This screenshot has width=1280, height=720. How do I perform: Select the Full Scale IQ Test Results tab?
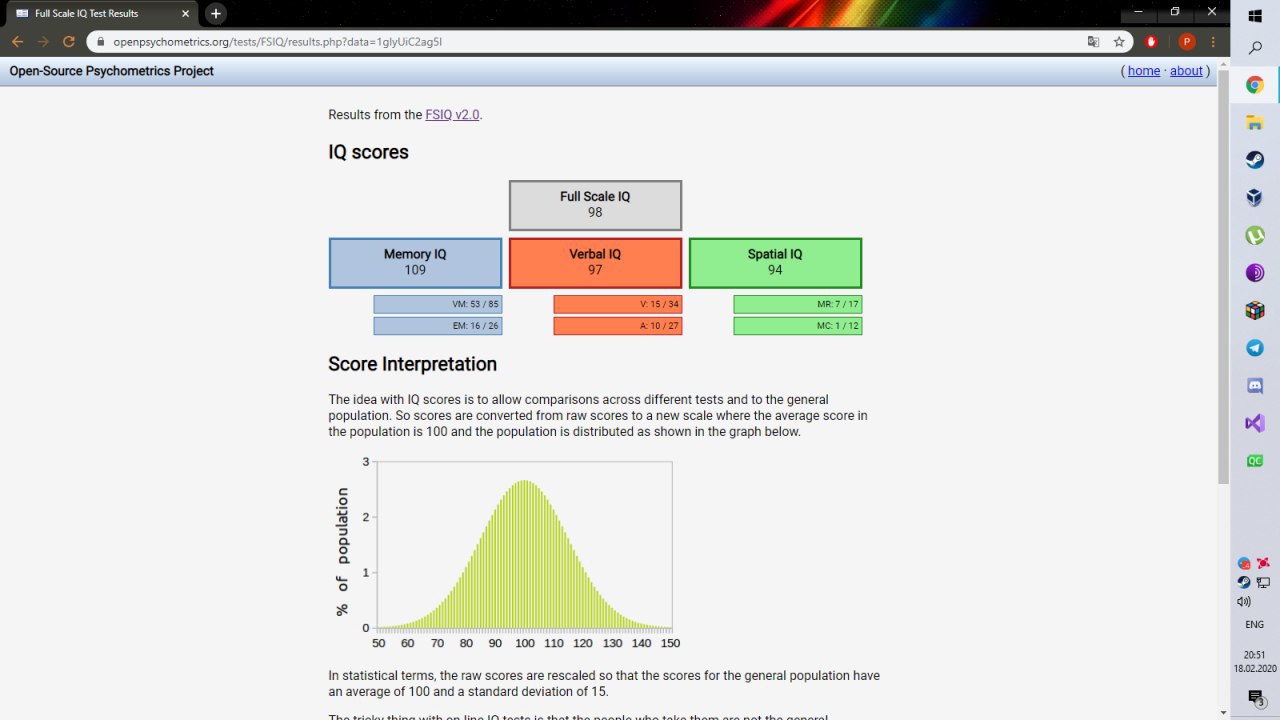click(x=104, y=13)
